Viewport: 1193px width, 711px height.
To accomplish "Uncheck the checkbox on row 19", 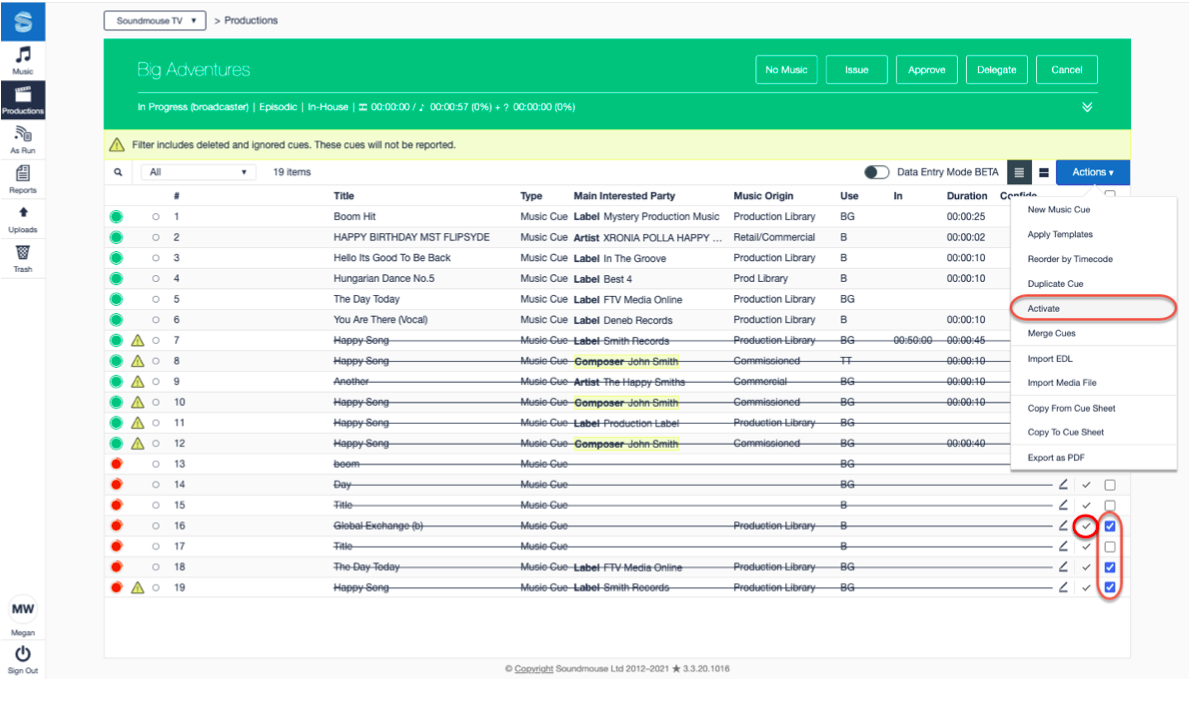I will pyautogui.click(x=1110, y=587).
